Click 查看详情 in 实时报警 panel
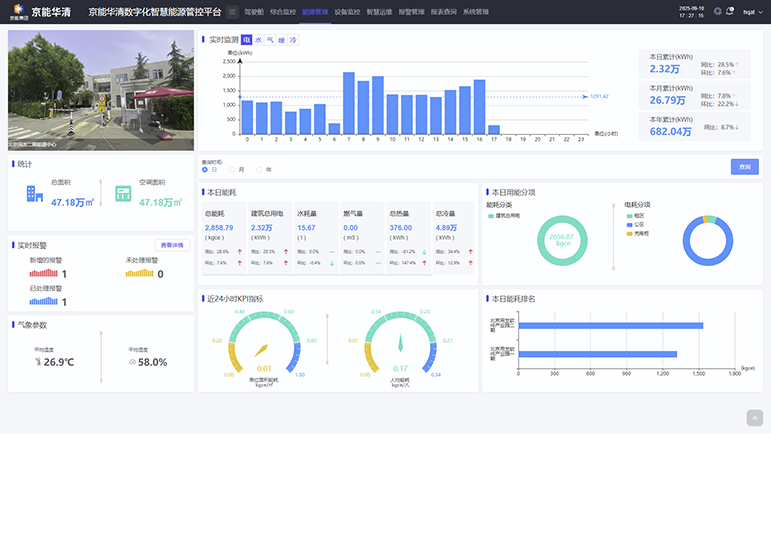This screenshot has width=771, height=556. click(172, 245)
